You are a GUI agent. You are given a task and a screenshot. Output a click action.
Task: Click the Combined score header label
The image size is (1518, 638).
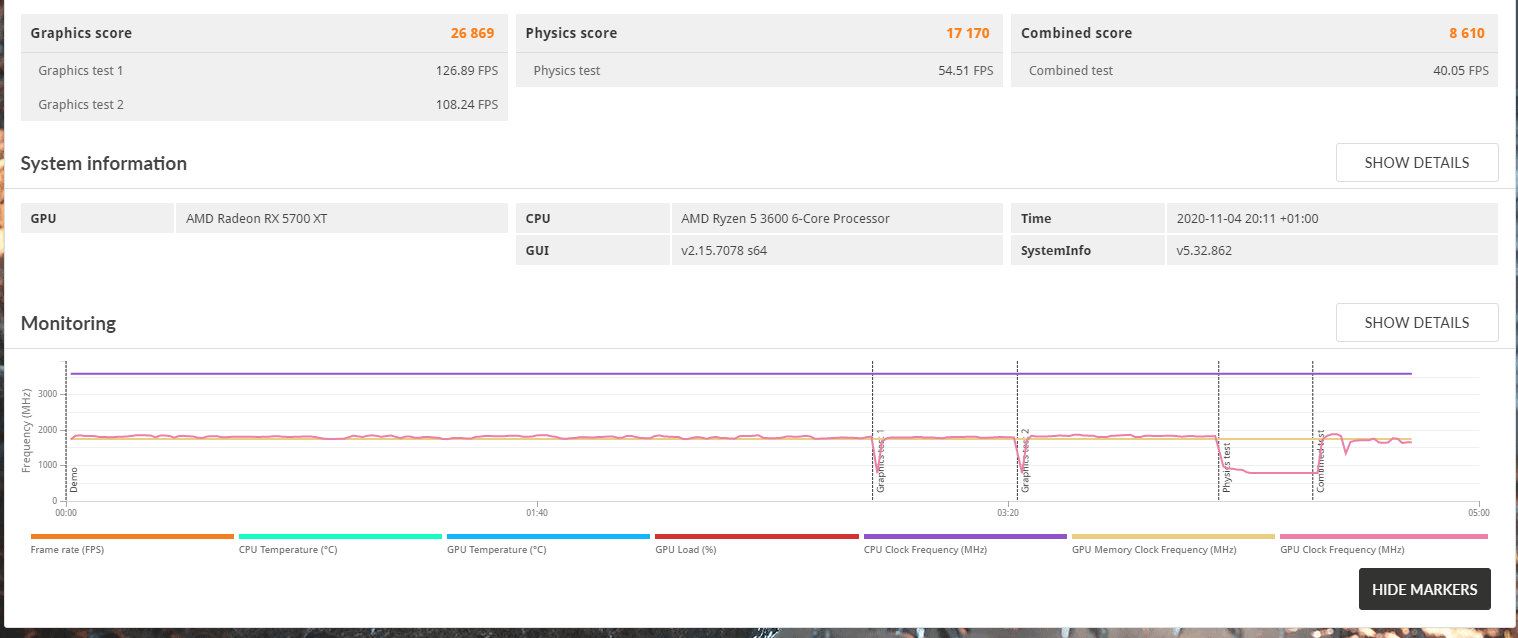tap(1076, 33)
